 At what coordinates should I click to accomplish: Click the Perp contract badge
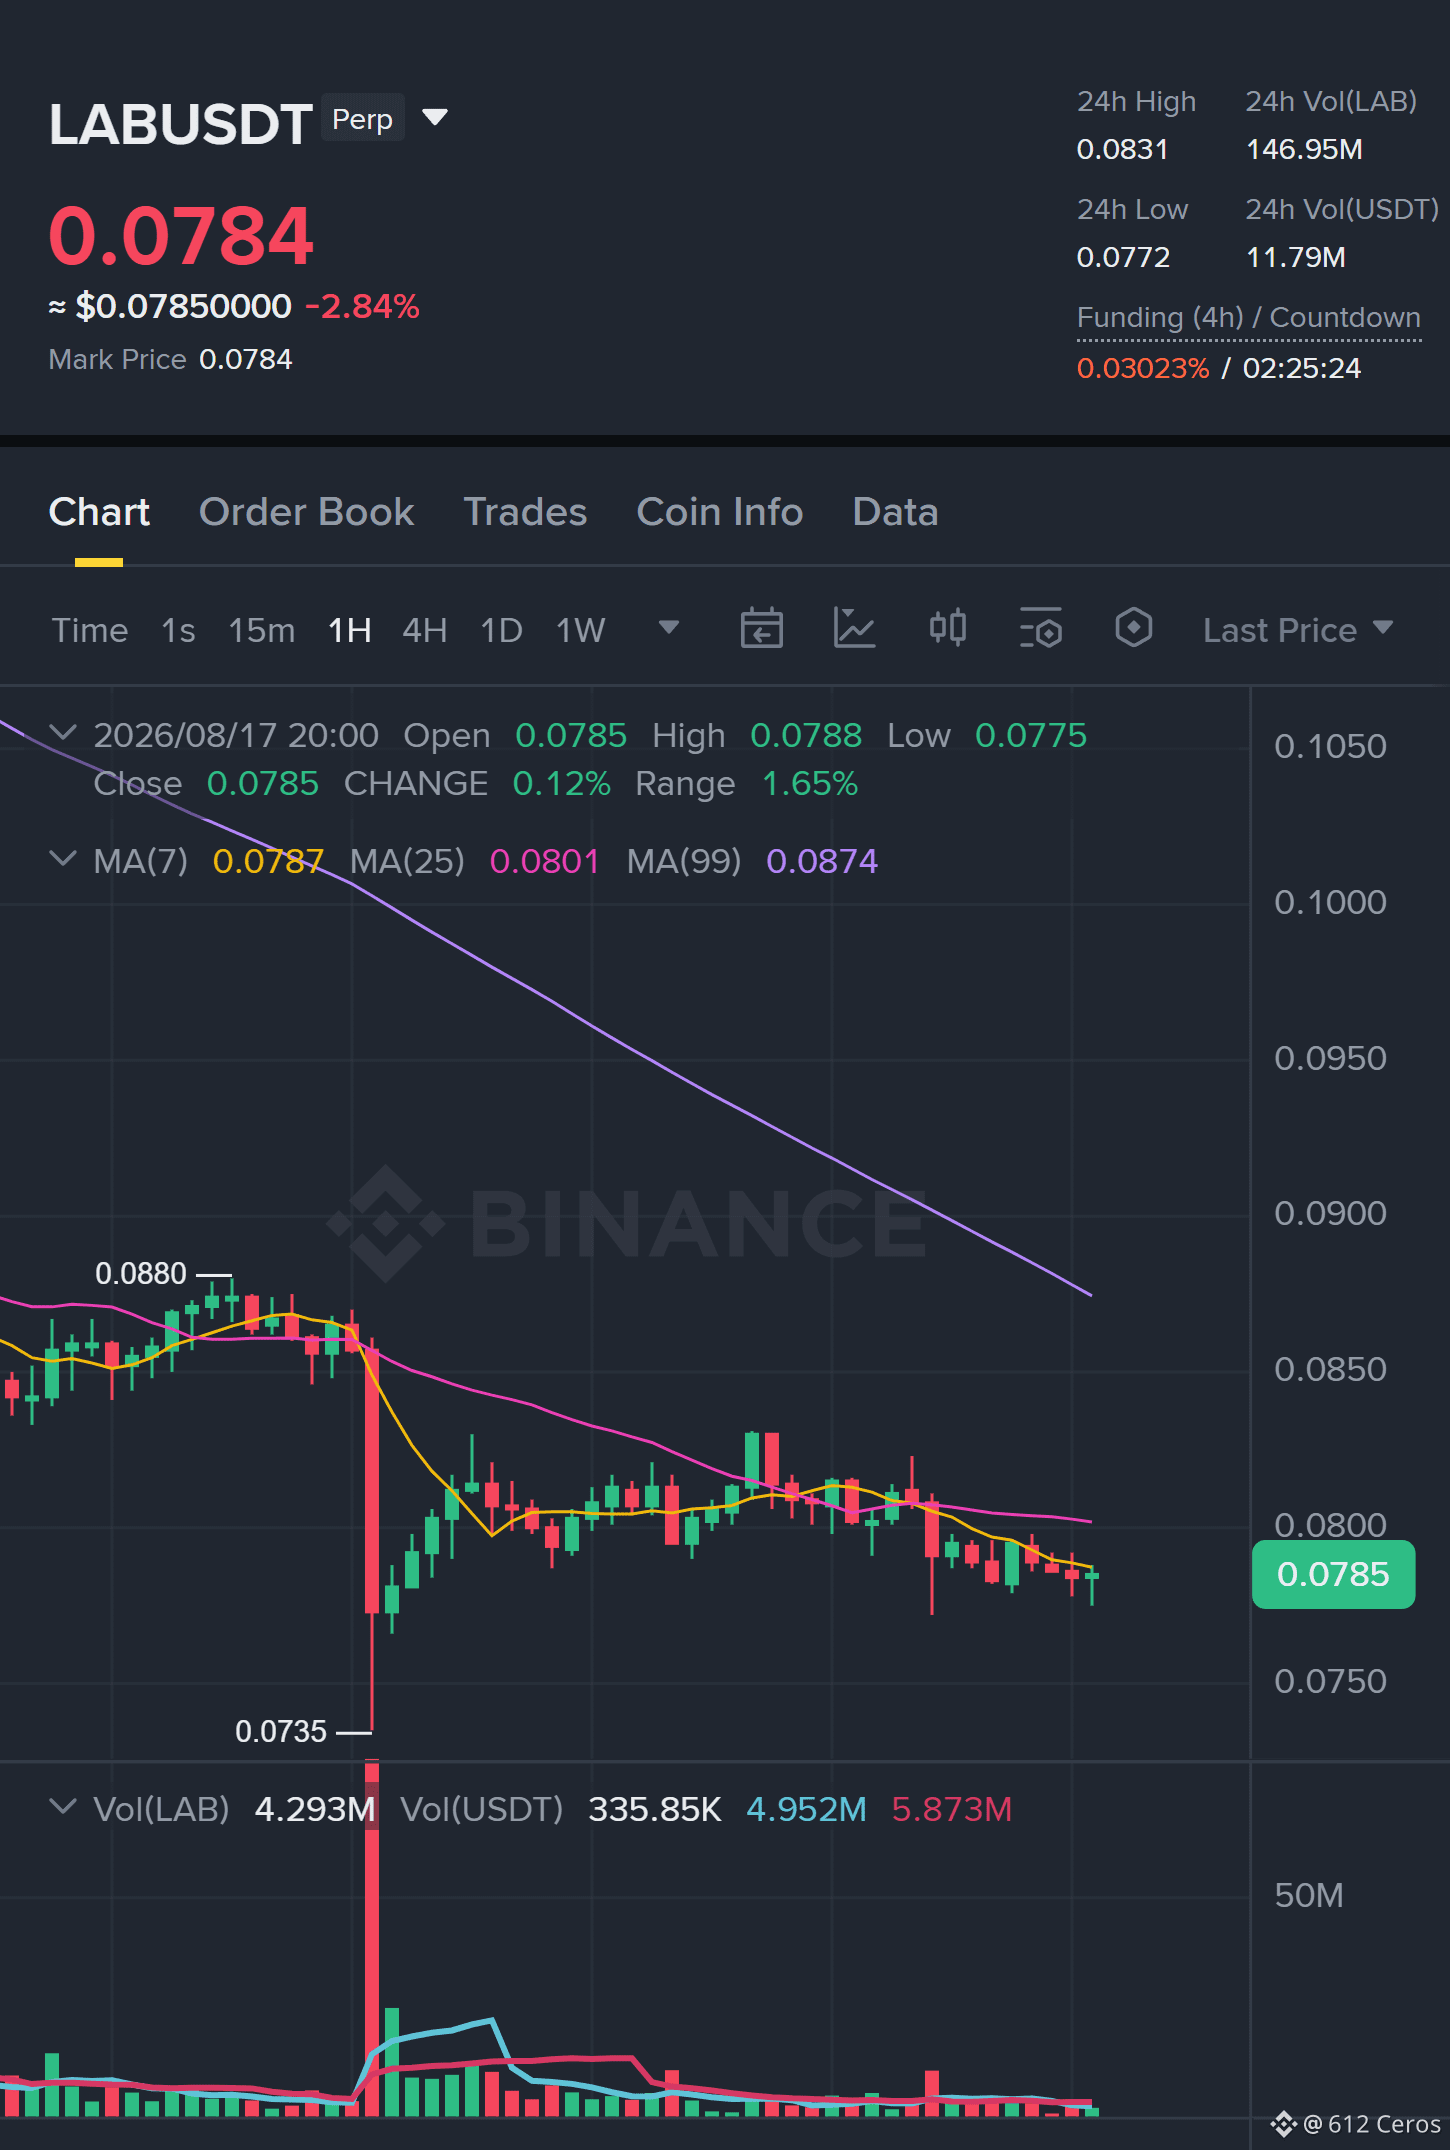pos(362,119)
